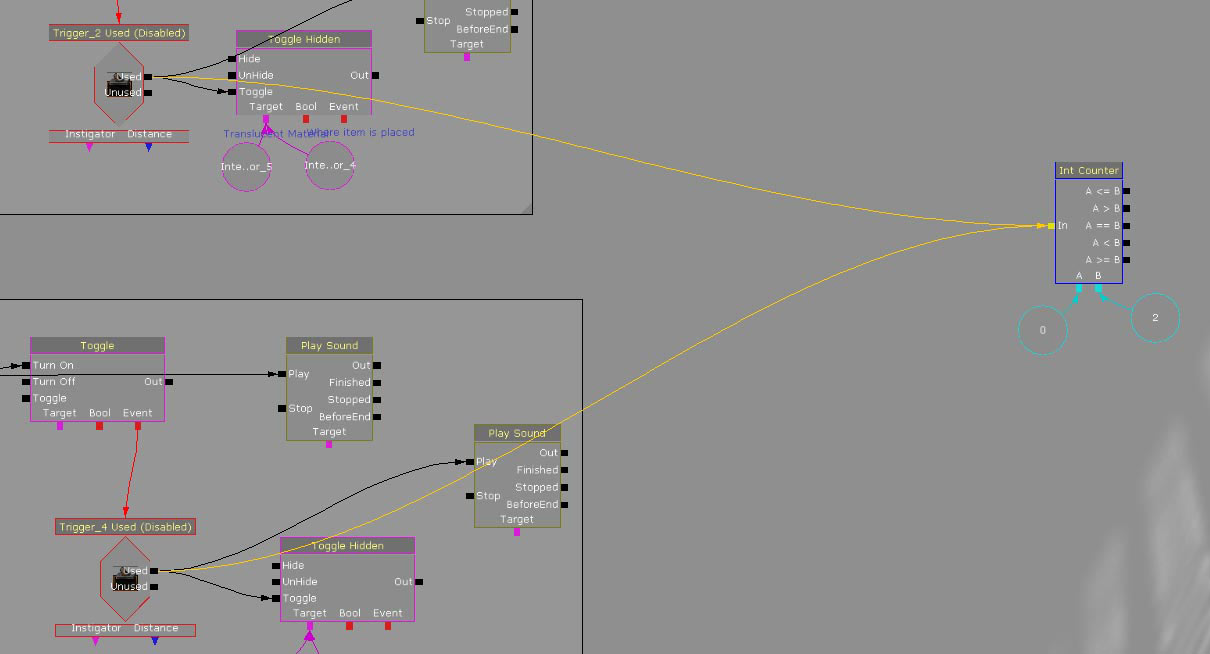Click the upper comment box resize corner handle
The height and width of the screenshot is (654, 1210).
coord(526,208)
